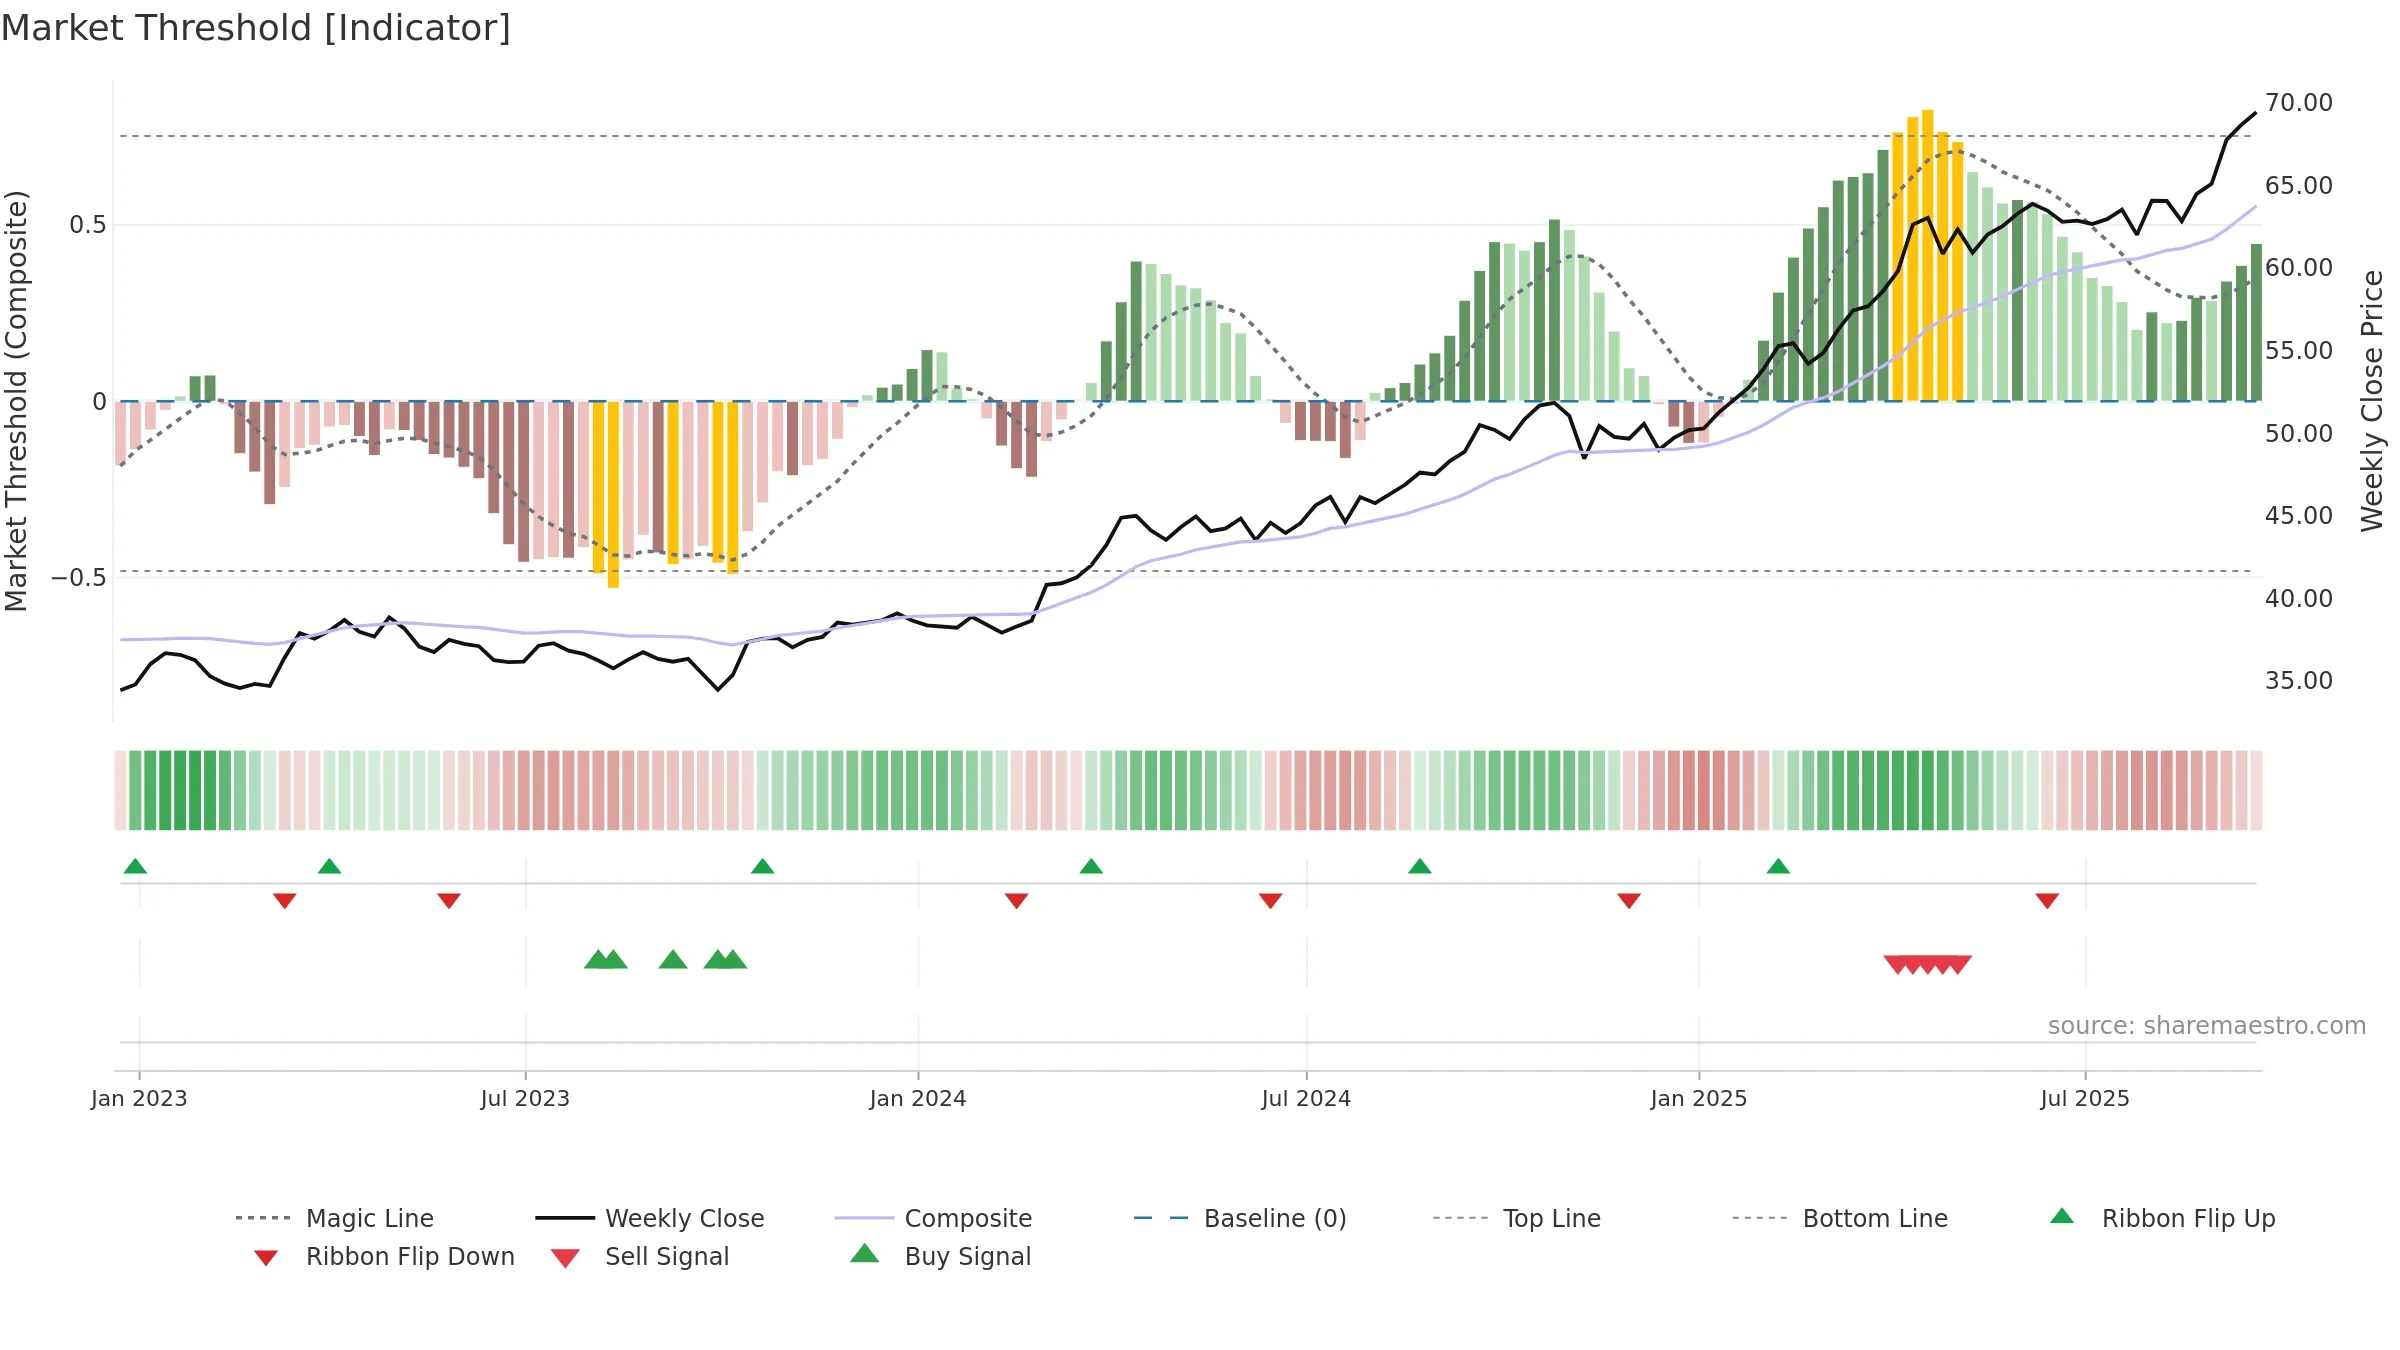The width and height of the screenshot is (2400, 1350).
Task: Click the '−0.5' left axis label
Action: (x=78, y=578)
